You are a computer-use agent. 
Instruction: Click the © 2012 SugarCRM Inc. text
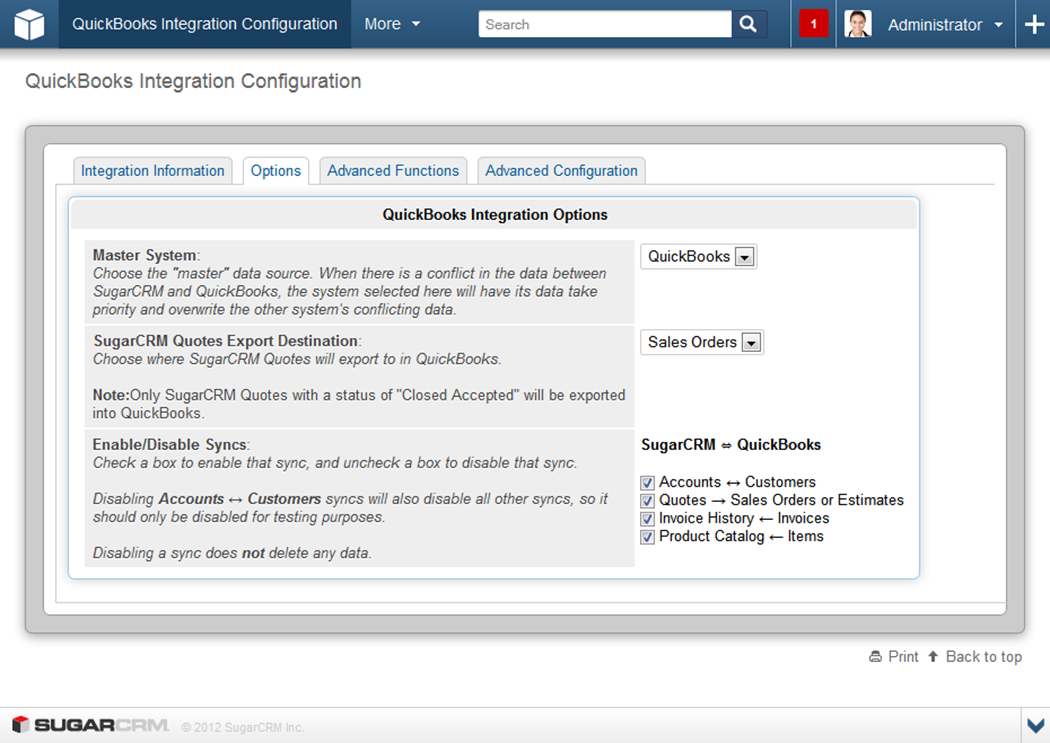point(242,727)
